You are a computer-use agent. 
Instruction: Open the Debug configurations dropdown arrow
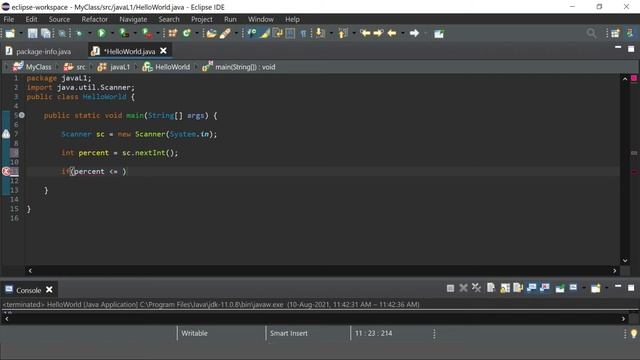89,33
